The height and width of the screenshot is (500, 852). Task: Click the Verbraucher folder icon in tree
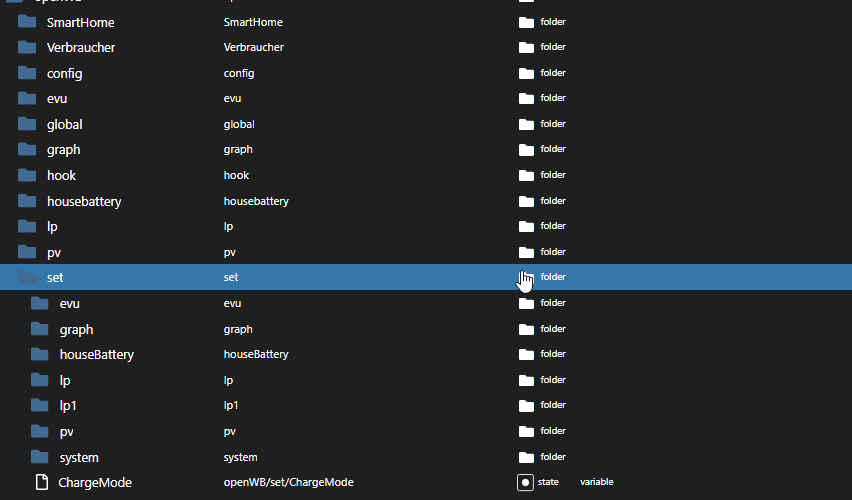[27, 47]
